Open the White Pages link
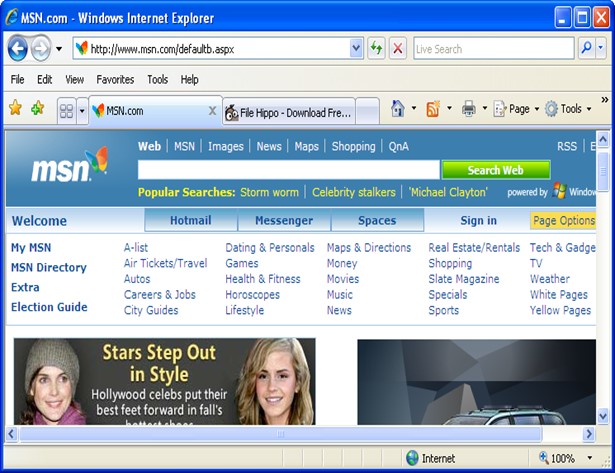 [x=559, y=295]
